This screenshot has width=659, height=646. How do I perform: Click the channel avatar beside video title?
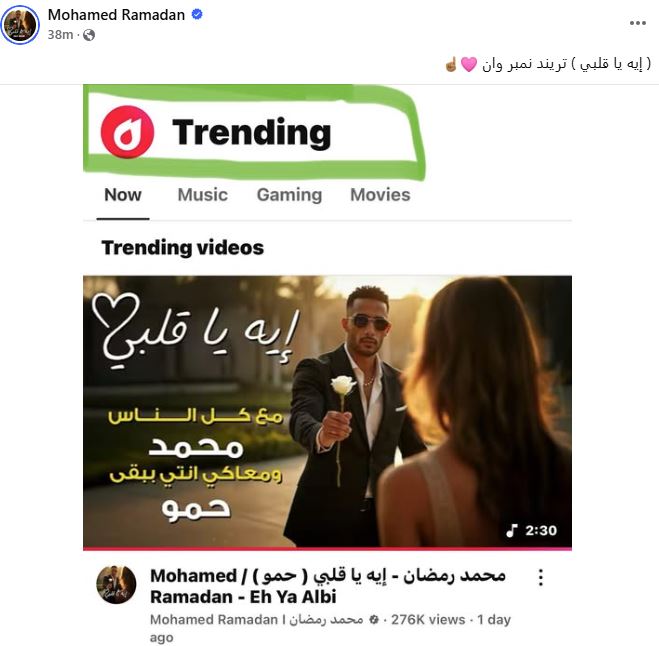tap(116, 585)
